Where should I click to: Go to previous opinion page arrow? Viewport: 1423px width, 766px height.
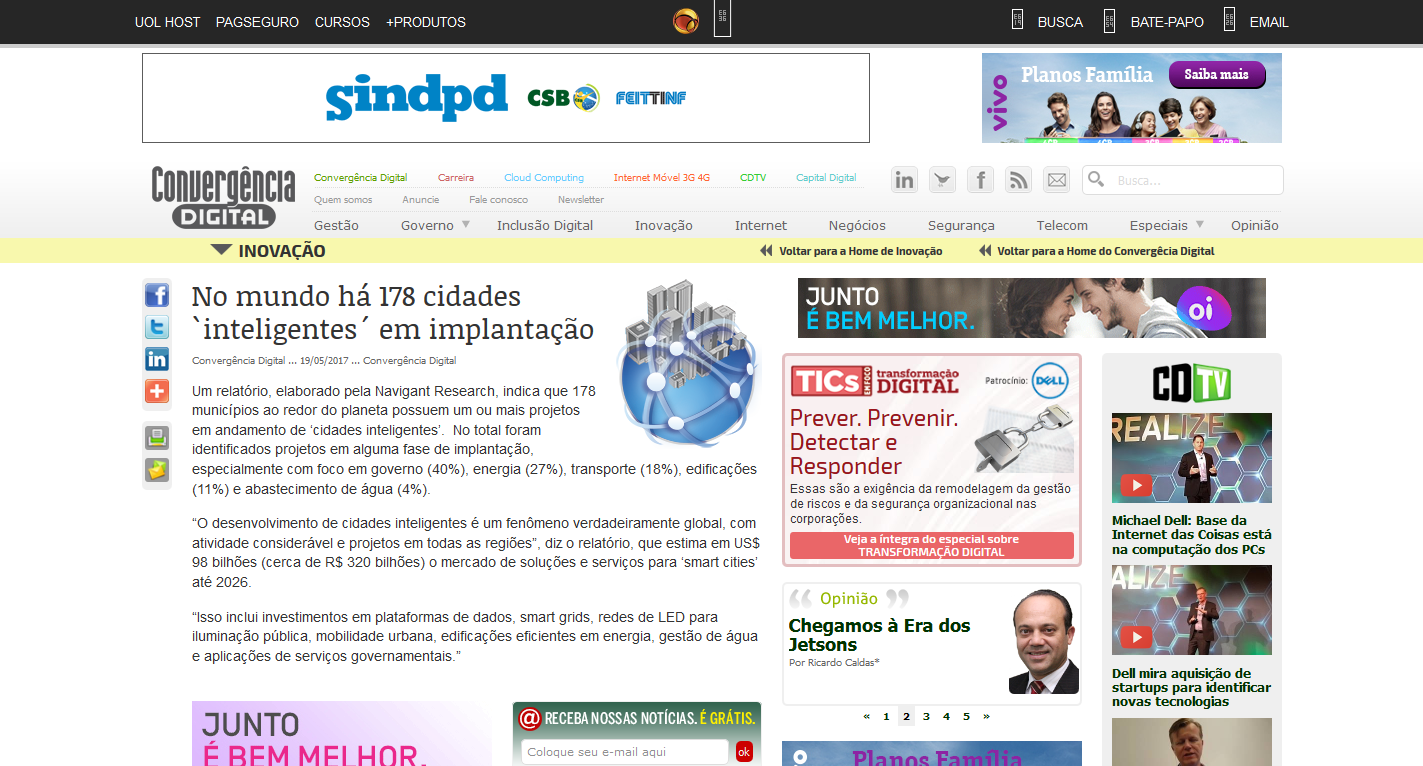867,716
